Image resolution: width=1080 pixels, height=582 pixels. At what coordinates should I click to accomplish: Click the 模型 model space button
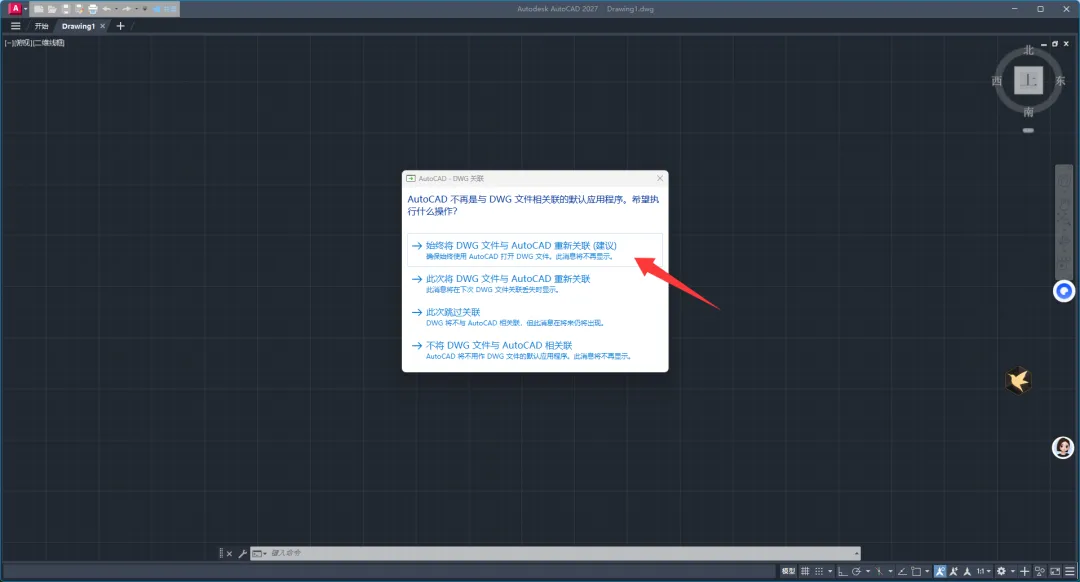coord(789,571)
